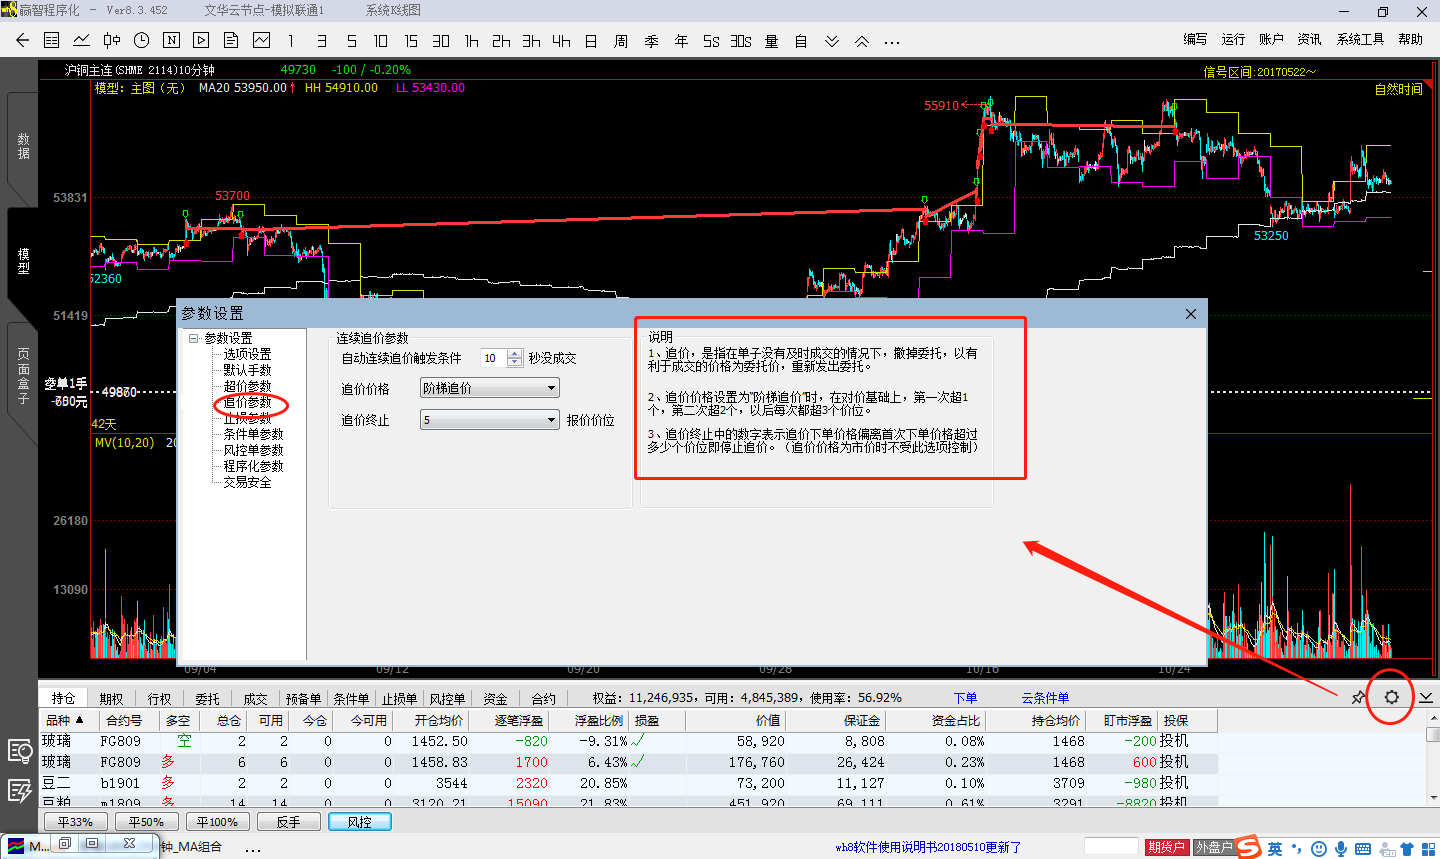Click the 反手 button
Screen dimensions: 1440x859
pyautogui.click(x=288, y=822)
